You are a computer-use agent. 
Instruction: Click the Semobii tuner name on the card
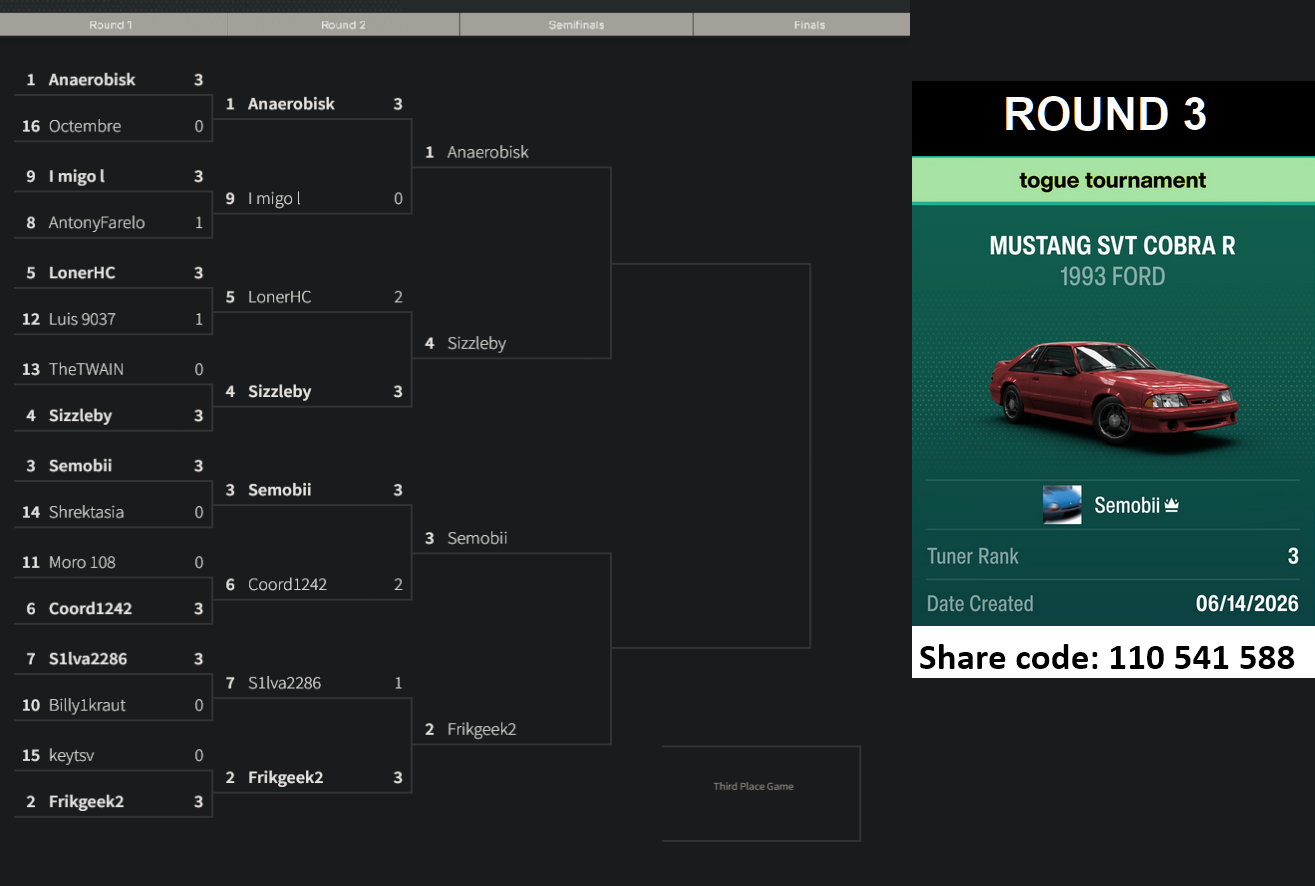coord(1127,505)
